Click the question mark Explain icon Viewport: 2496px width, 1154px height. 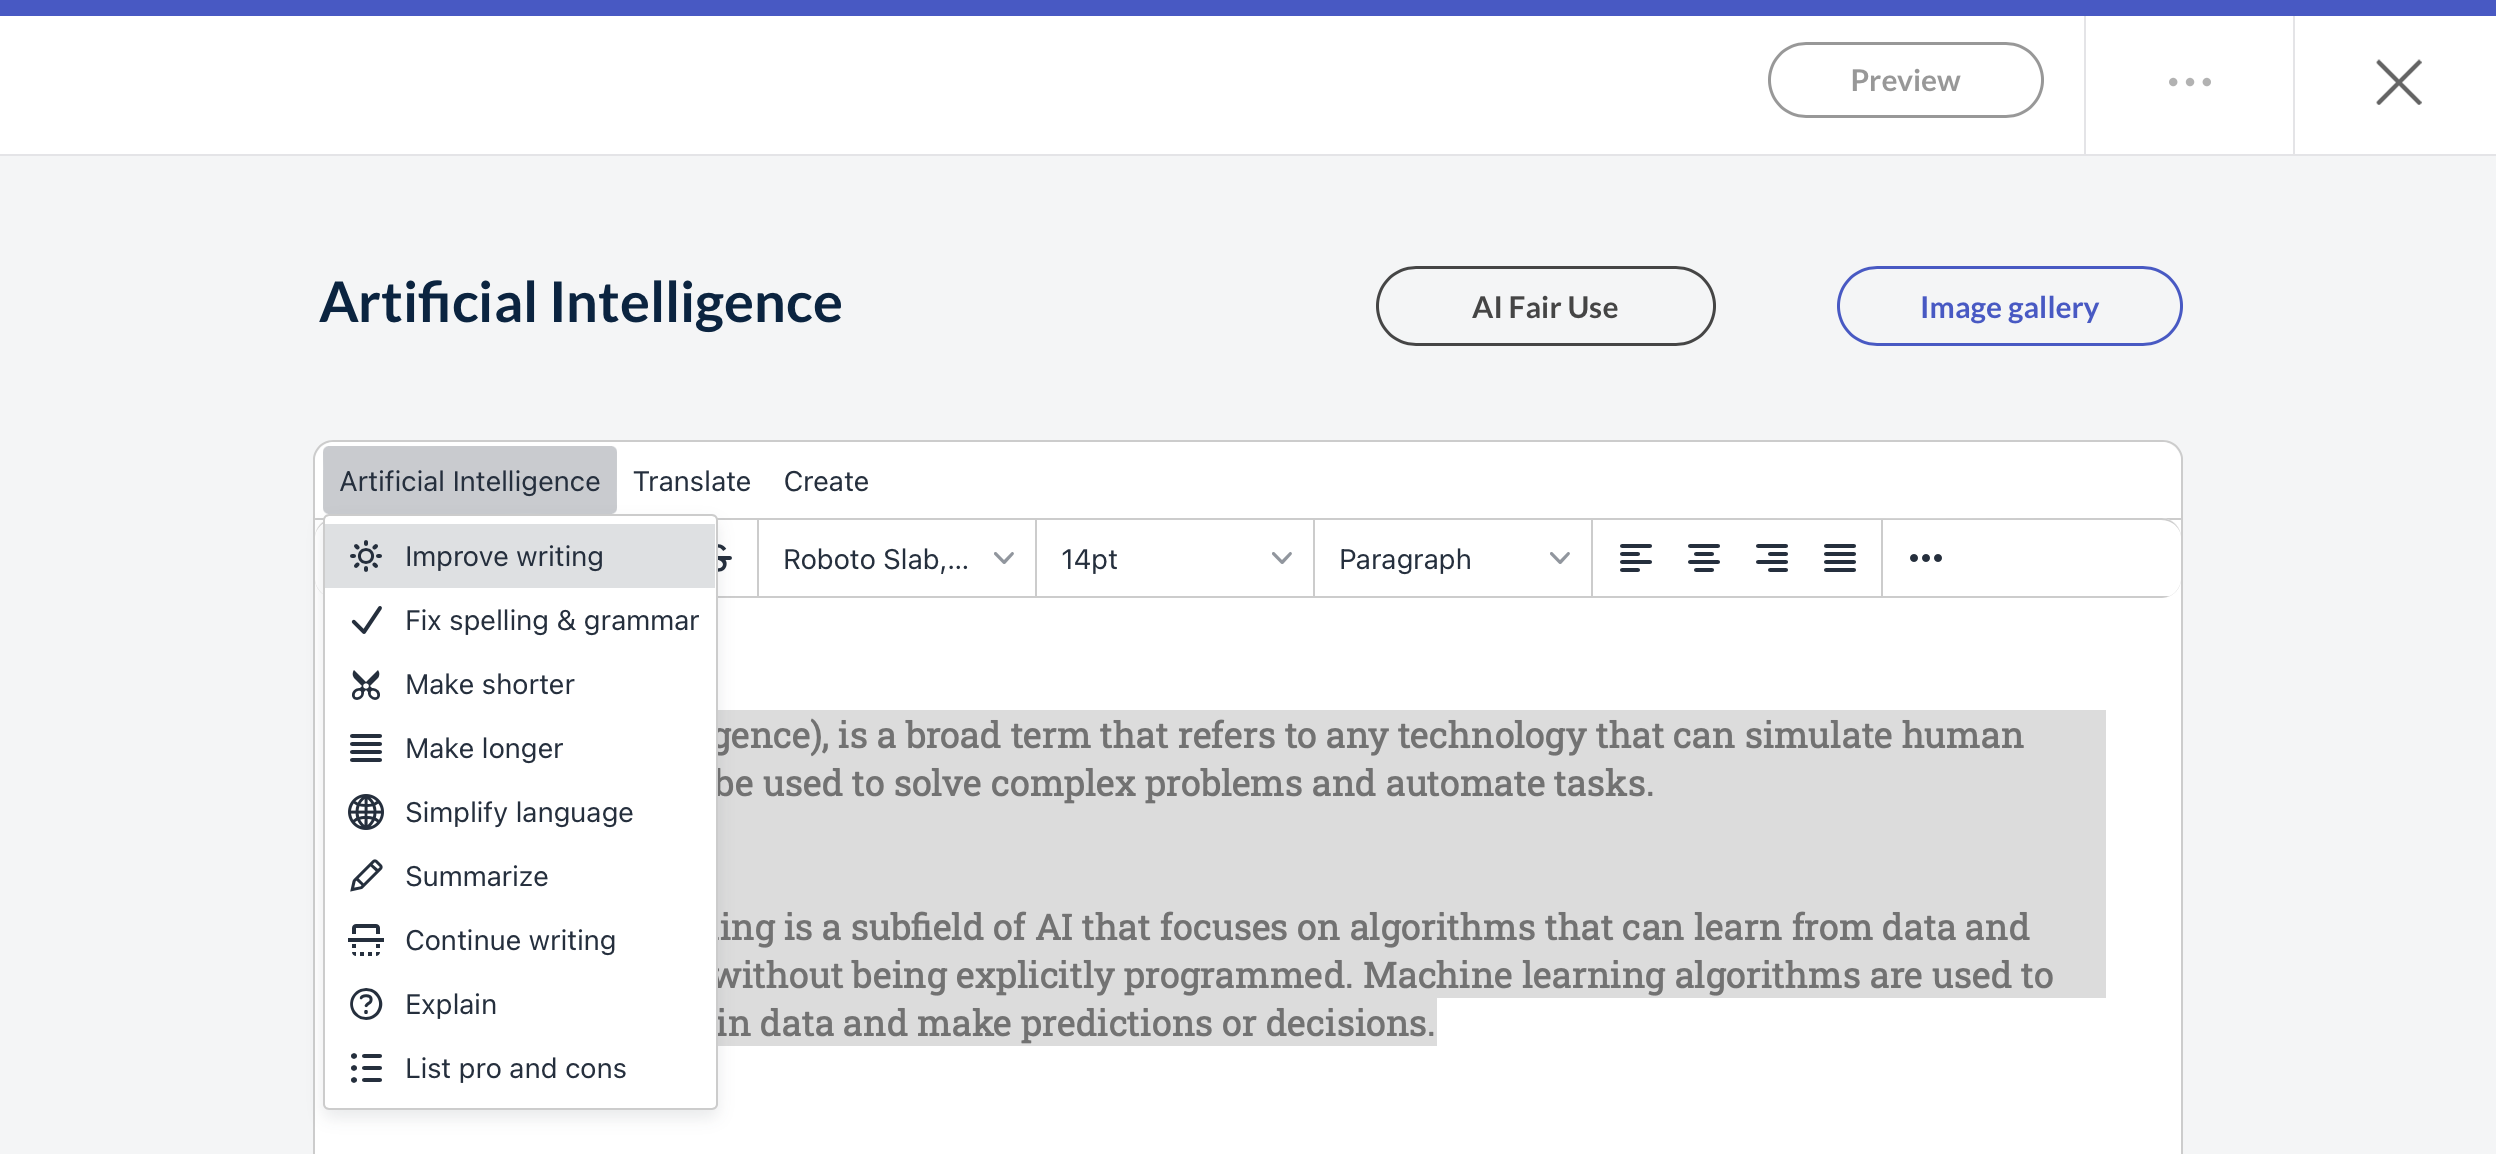point(366,1004)
